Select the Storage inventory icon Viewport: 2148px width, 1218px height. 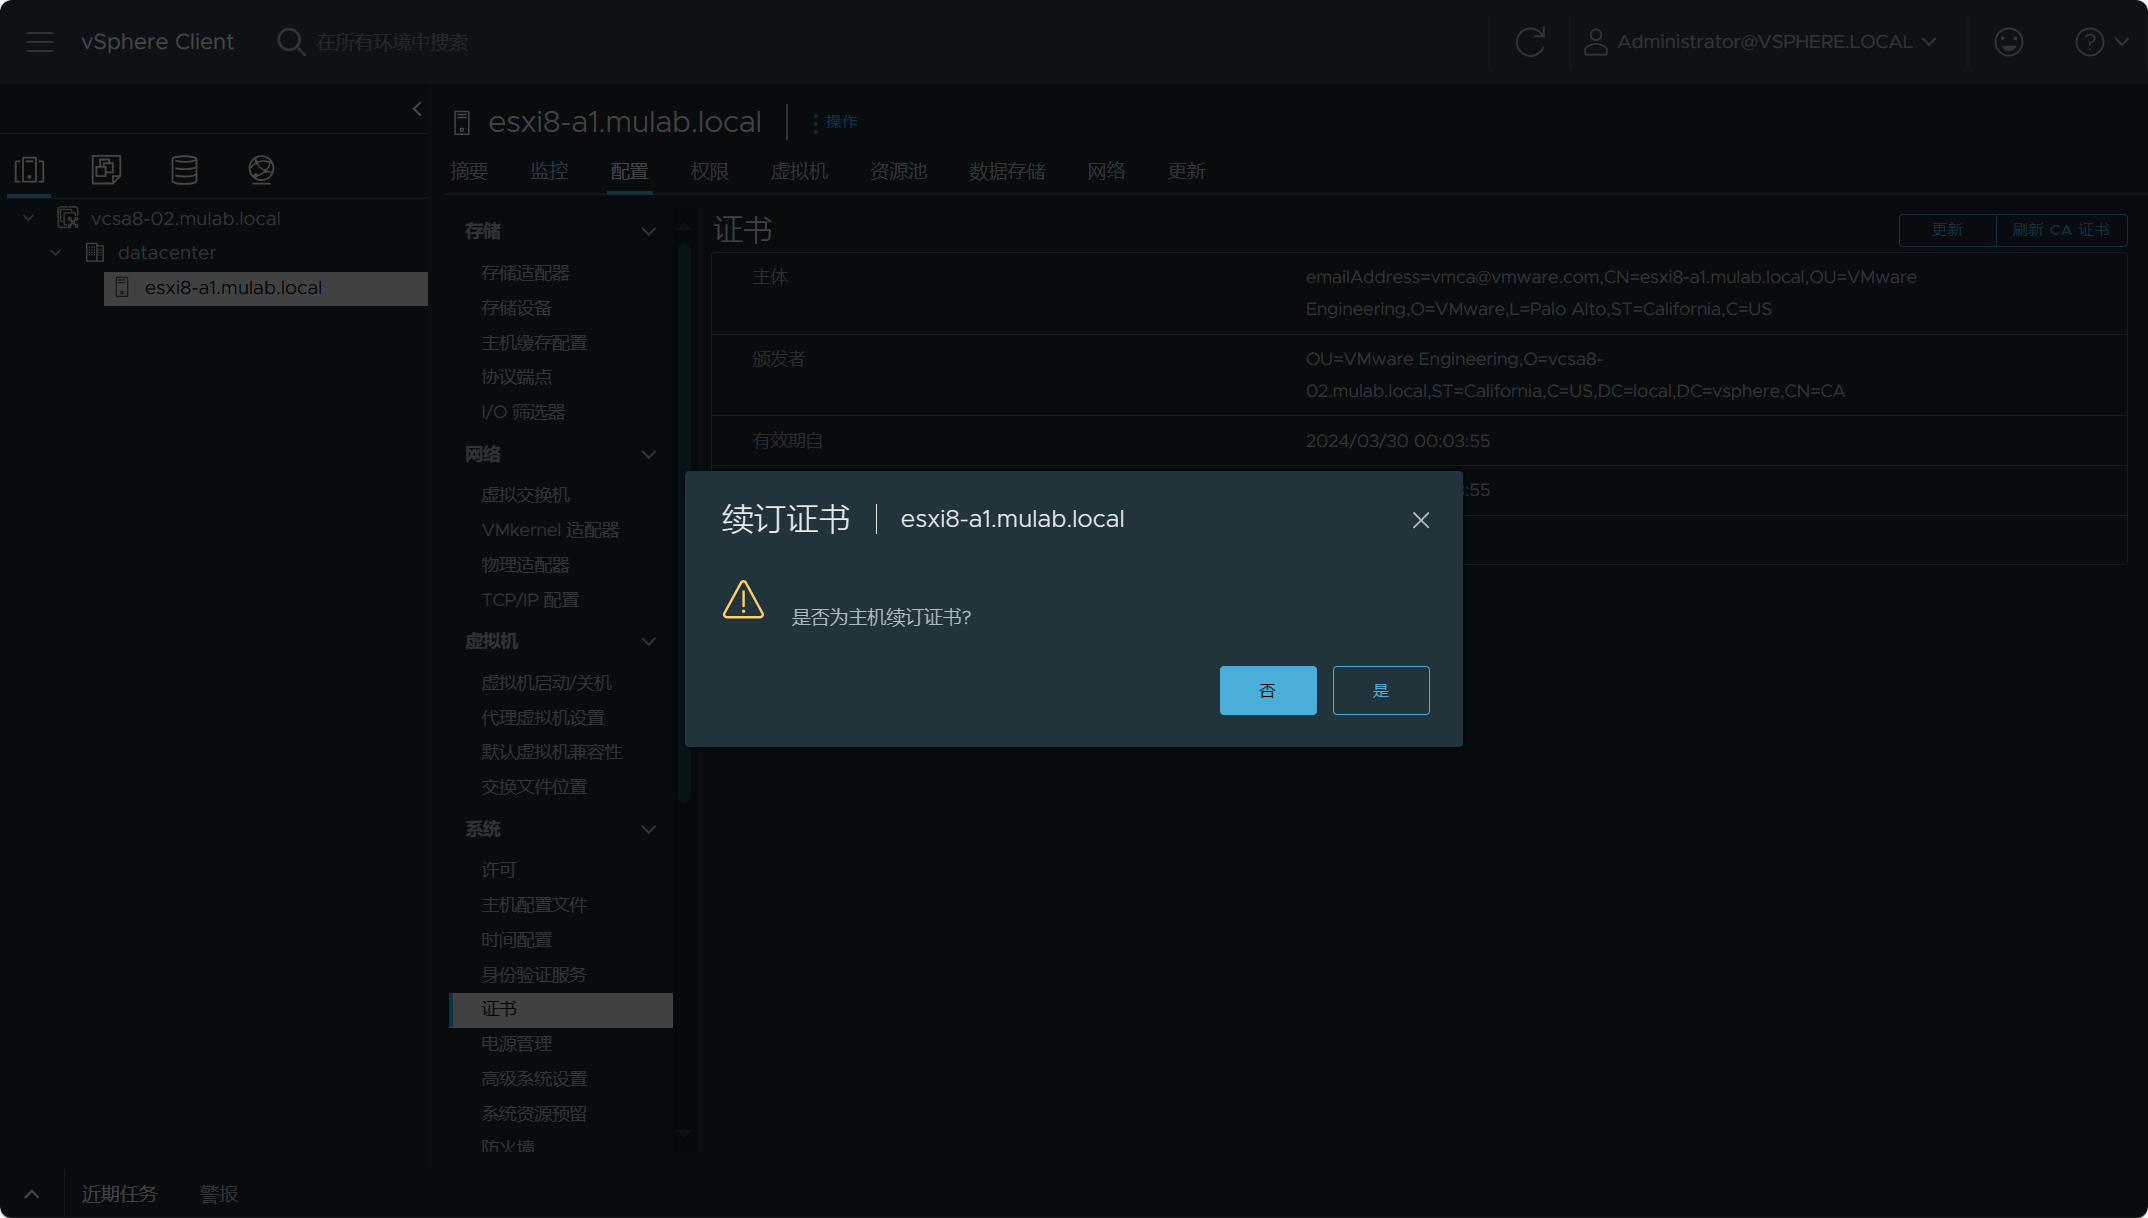(184, 169)
